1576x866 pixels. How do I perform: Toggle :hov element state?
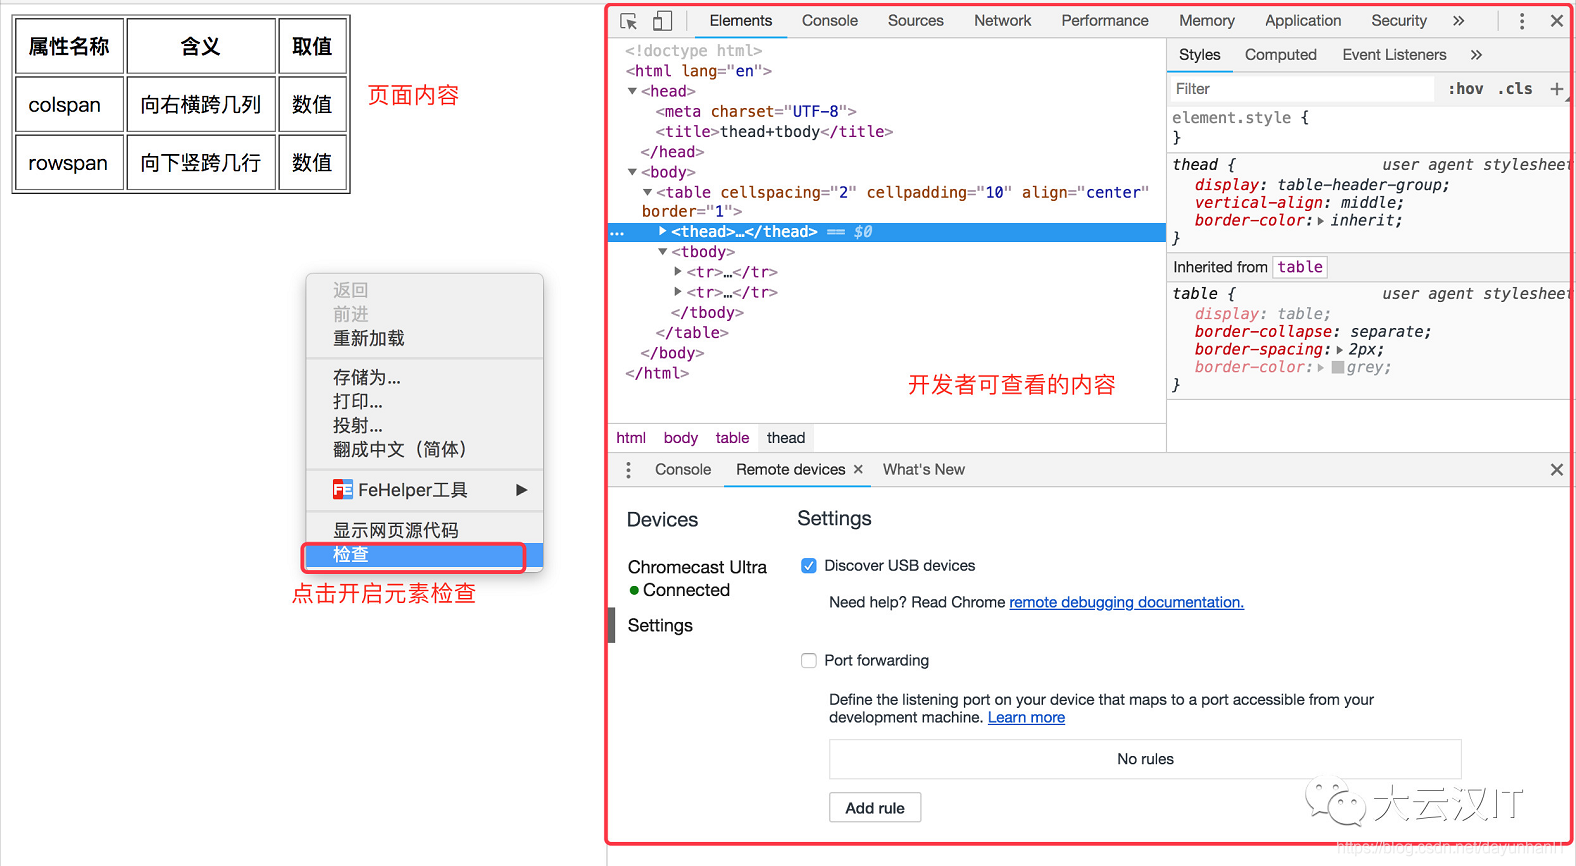[1466, 89]
